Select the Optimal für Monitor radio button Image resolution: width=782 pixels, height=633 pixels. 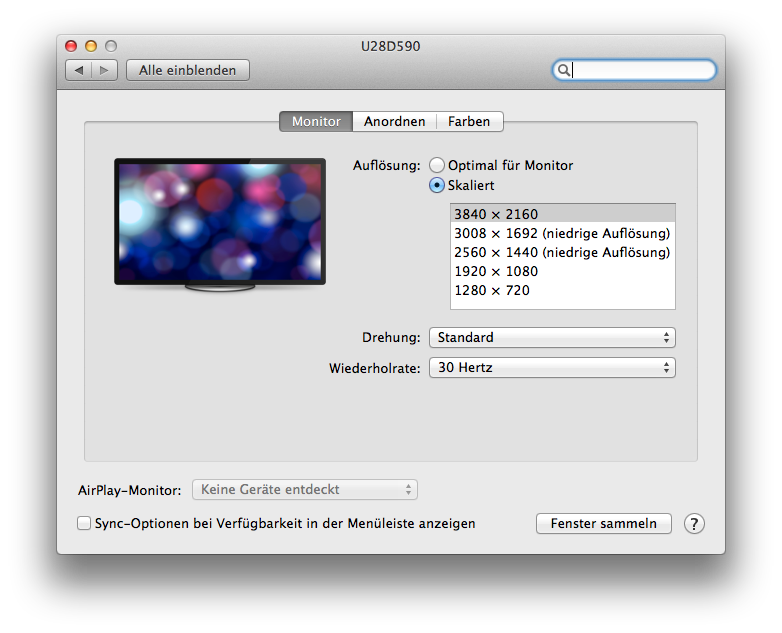point(436,165)
